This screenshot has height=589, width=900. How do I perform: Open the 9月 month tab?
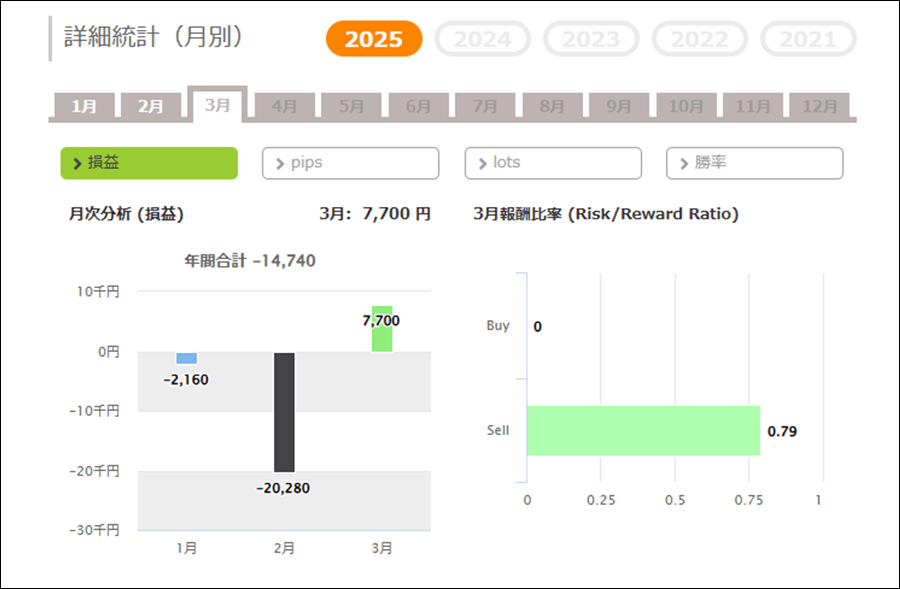pos(619,106)
